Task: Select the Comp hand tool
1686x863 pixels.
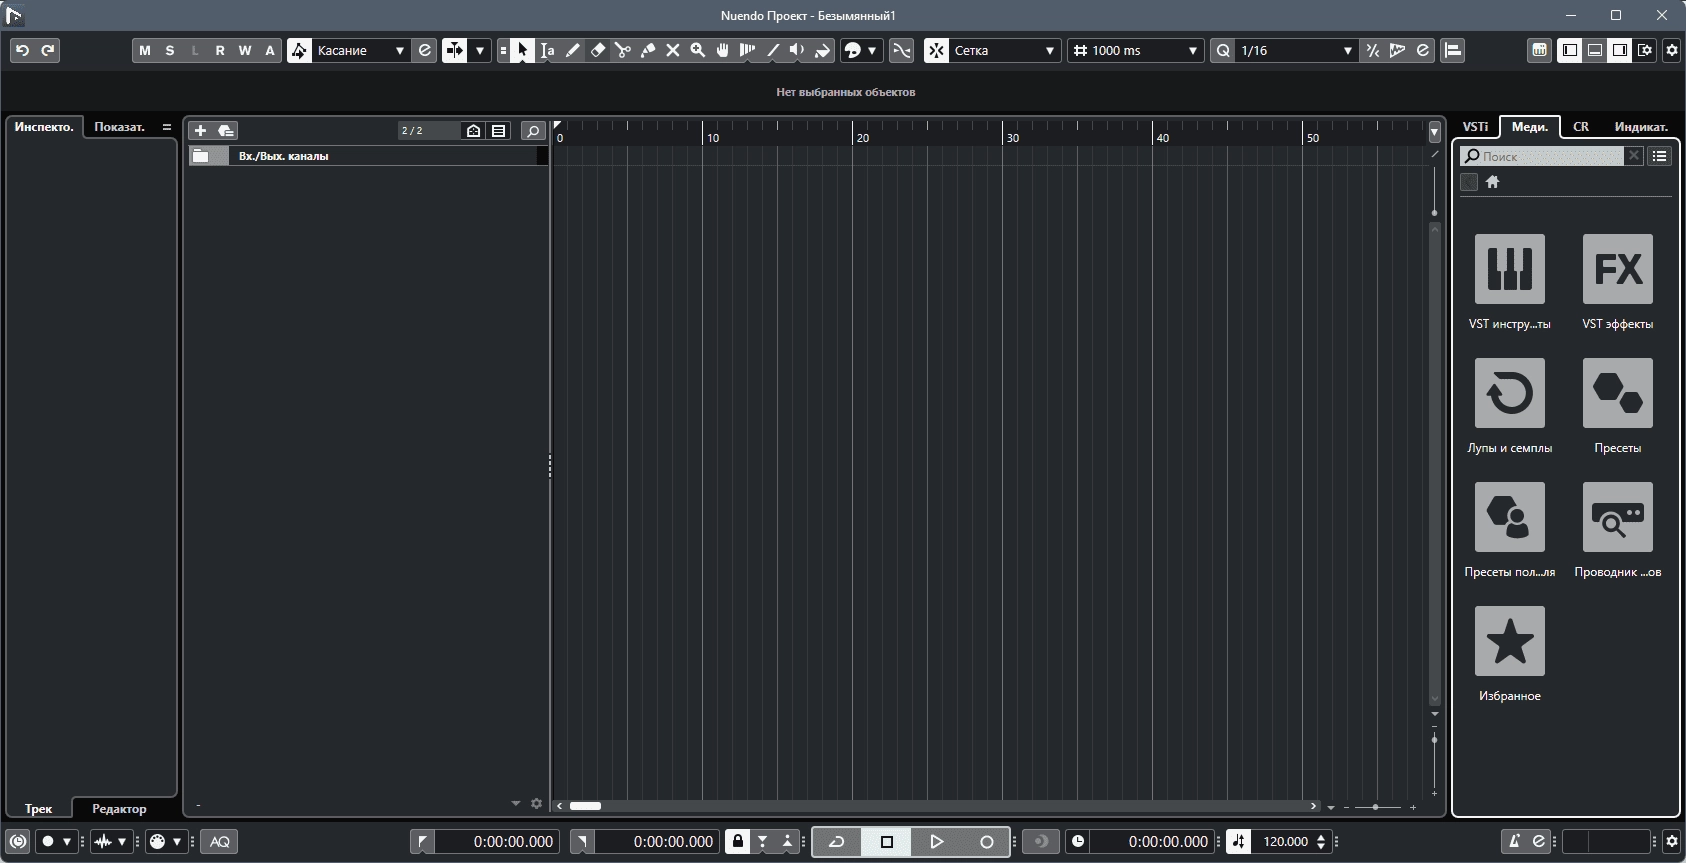Action: (x=722, y=50)
